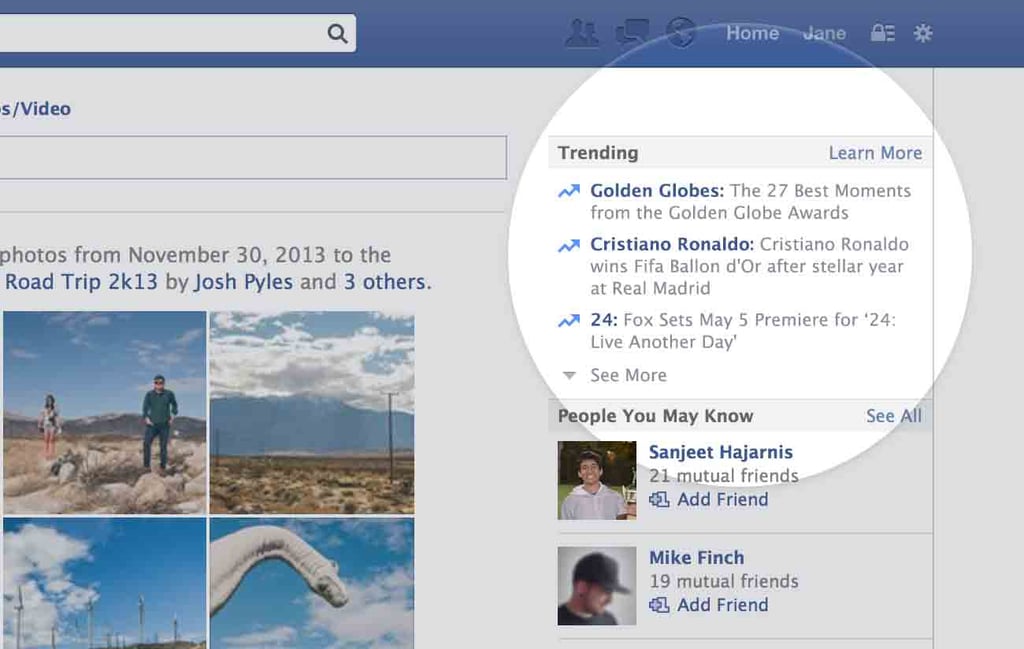Open notifications globe icon
The width and height of the screenshot is (1024, 649).
[680, 32]
